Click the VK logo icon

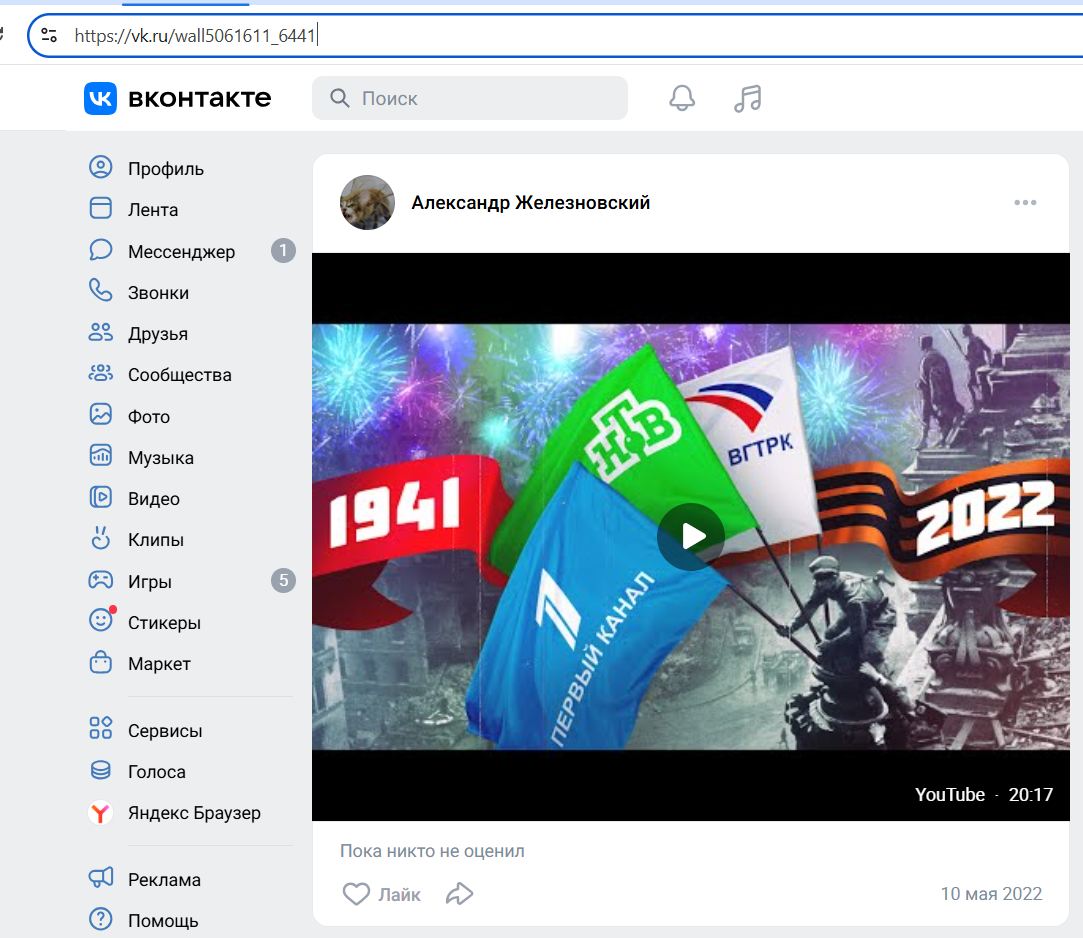tap(100, 98)
